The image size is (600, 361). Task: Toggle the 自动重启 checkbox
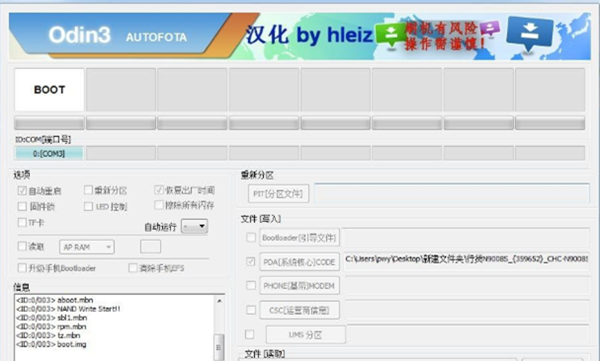(22, 190)
